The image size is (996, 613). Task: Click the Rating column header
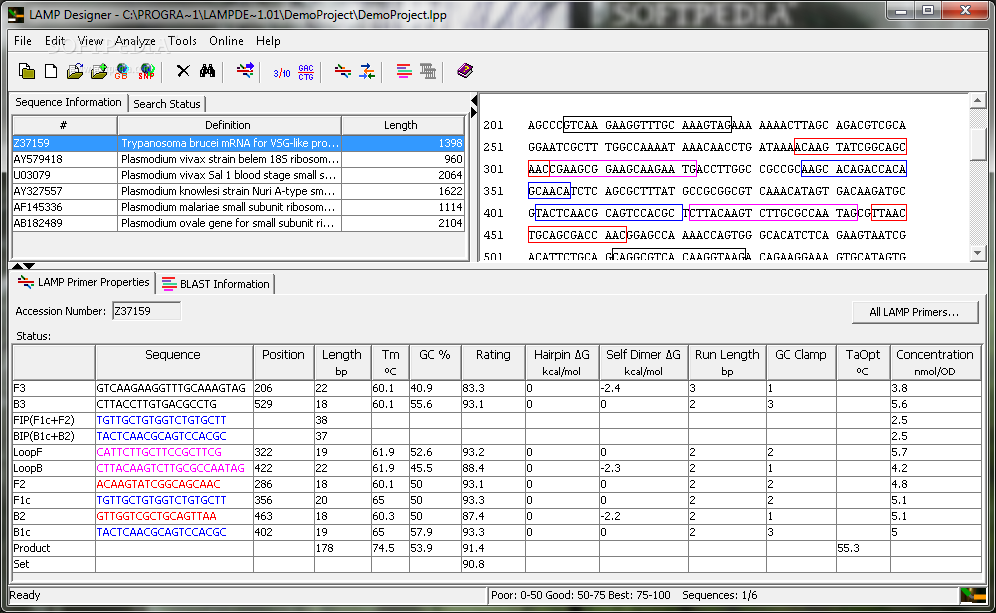(x=493, y=362)
